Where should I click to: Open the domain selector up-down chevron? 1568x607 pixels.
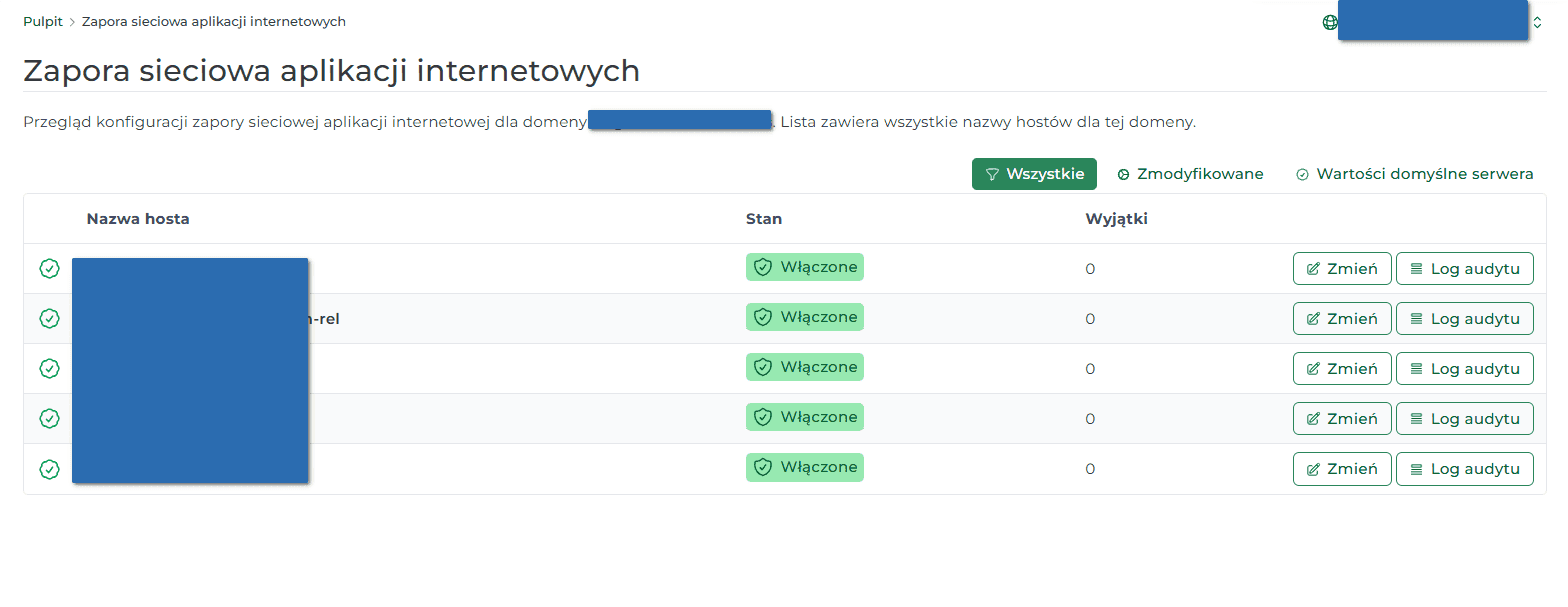[x=1537, y=22]
